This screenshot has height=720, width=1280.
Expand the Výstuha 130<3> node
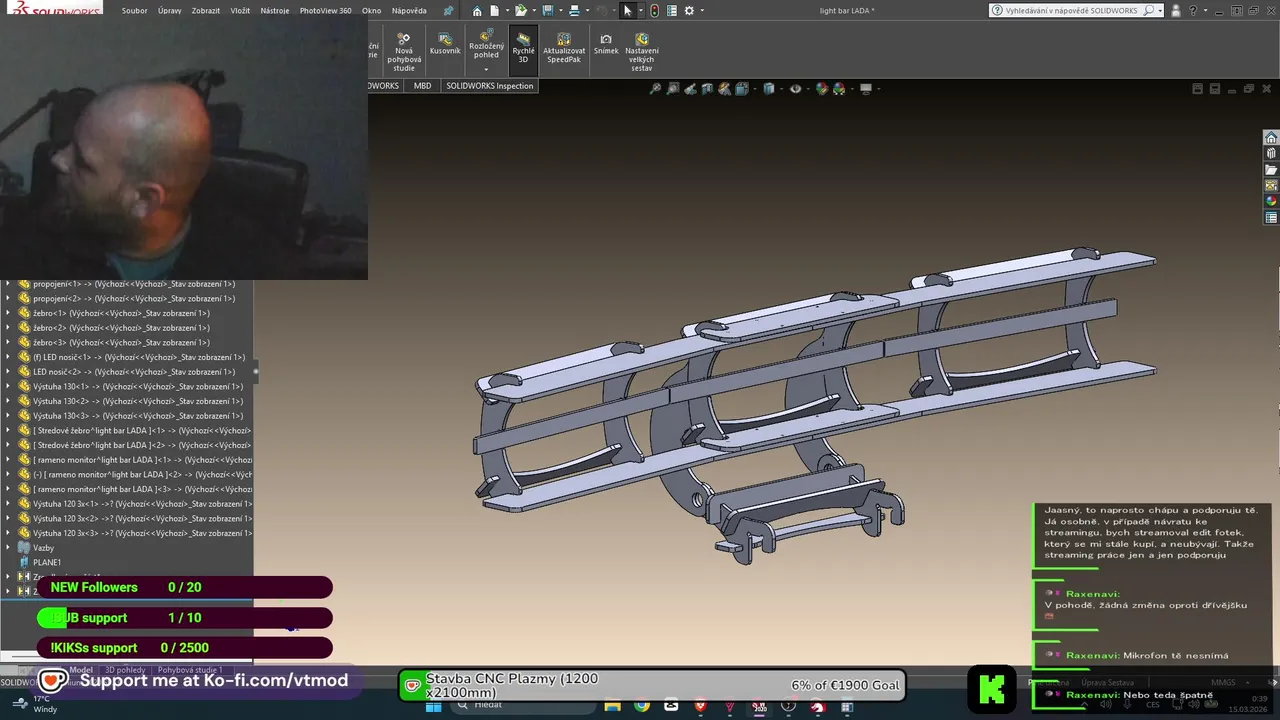[x=8, y=415]
